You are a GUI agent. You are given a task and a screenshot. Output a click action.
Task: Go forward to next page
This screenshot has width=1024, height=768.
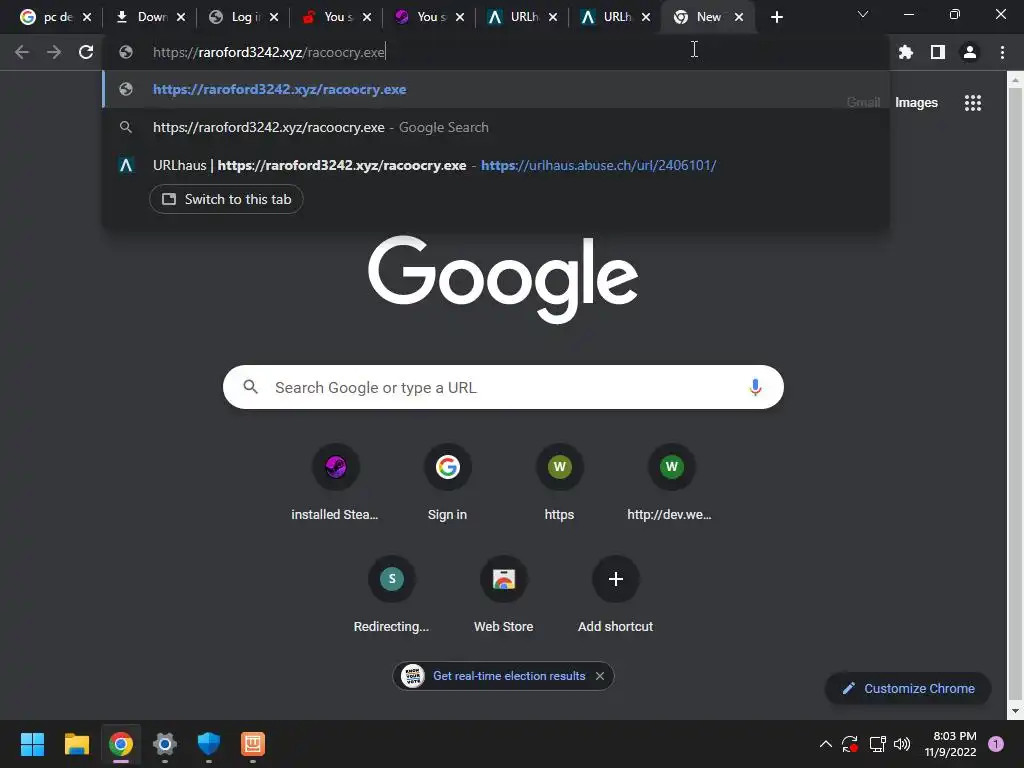pyautogui.click(x=54, y=52)
